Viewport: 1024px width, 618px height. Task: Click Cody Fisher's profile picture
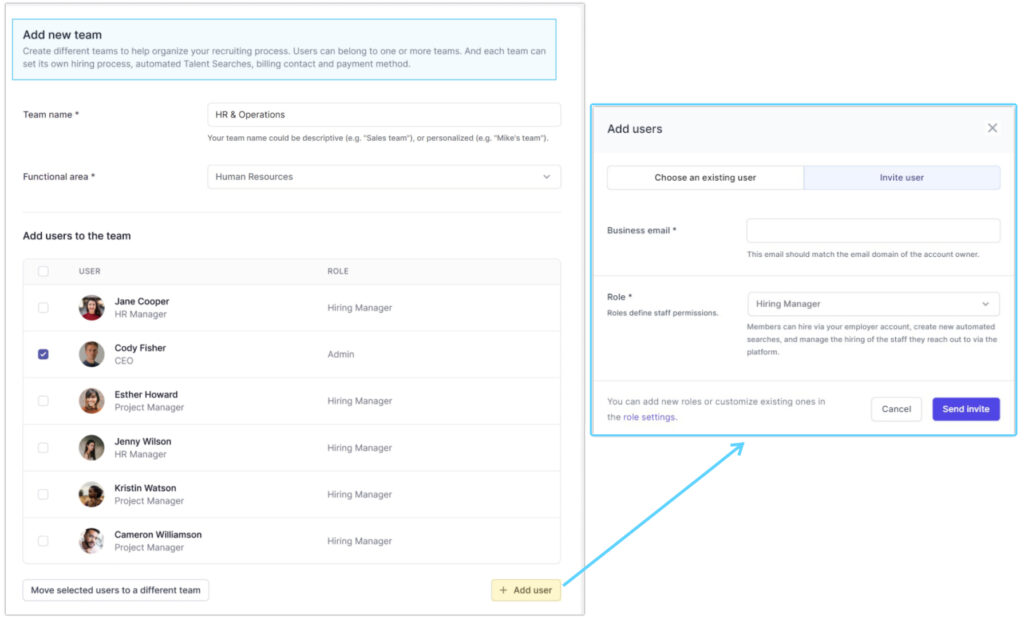92,354
